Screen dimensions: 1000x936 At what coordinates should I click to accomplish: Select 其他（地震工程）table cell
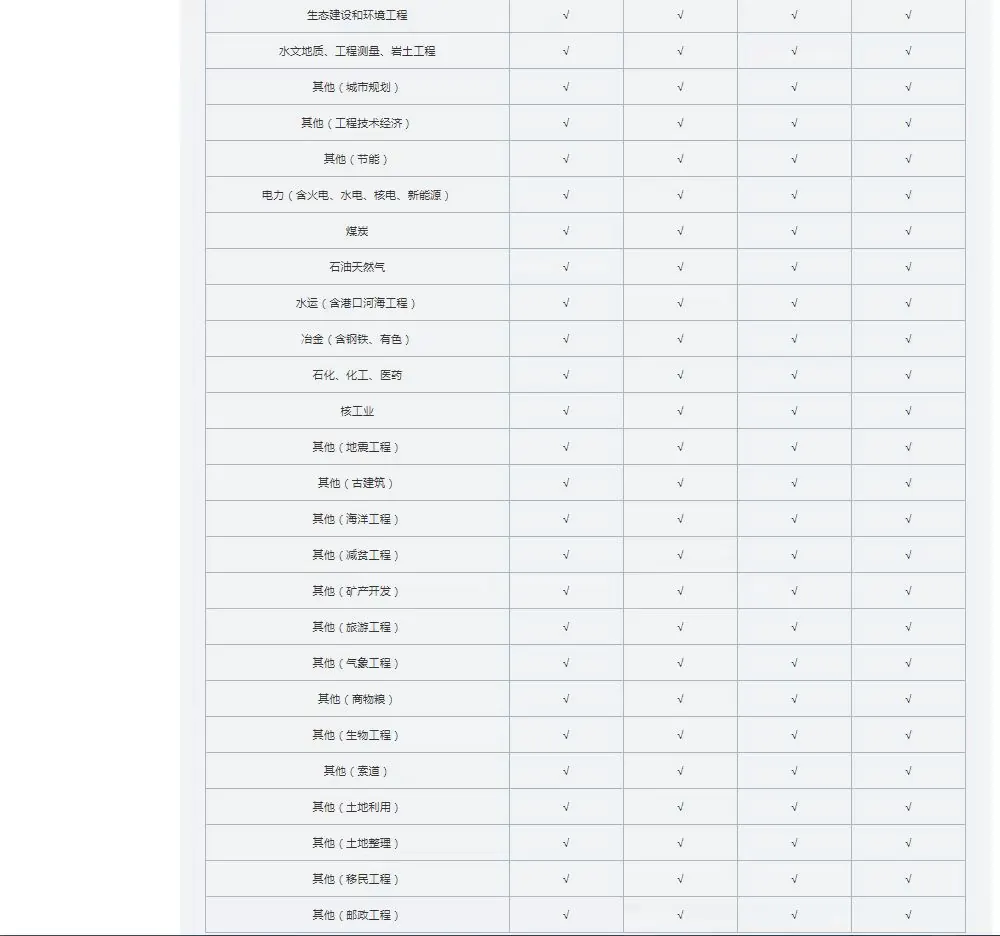pyautogui.click(x=357, y=447)
